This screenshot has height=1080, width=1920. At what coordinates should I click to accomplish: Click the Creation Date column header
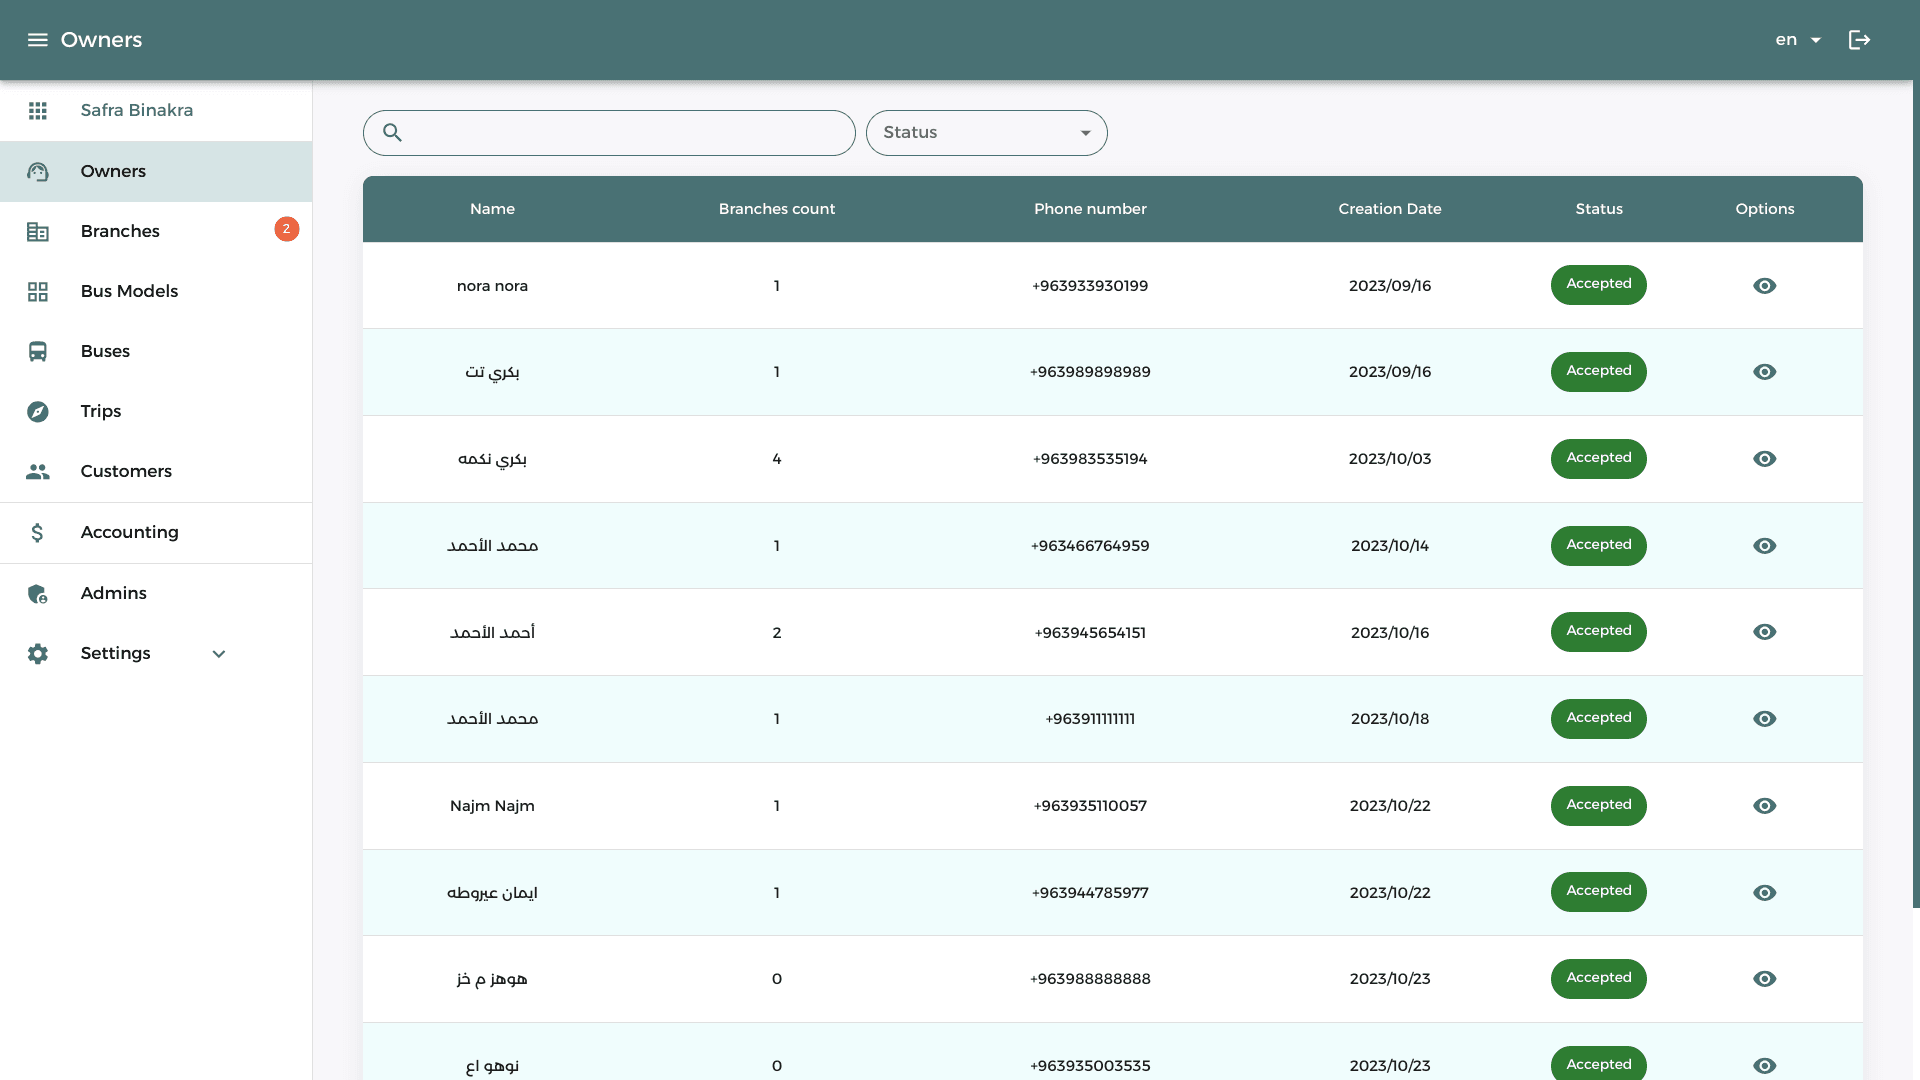tap(1389, 209)
